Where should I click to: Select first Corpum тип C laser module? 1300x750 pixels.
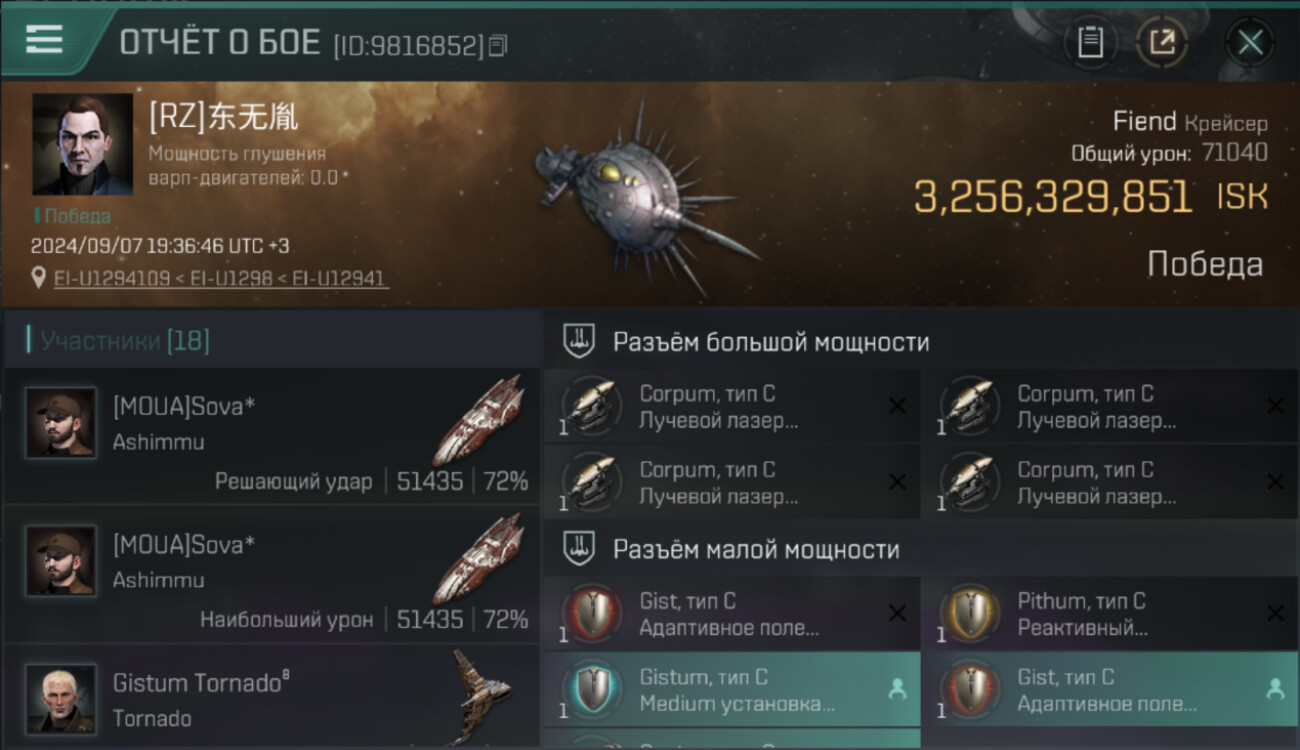point(732,407)
